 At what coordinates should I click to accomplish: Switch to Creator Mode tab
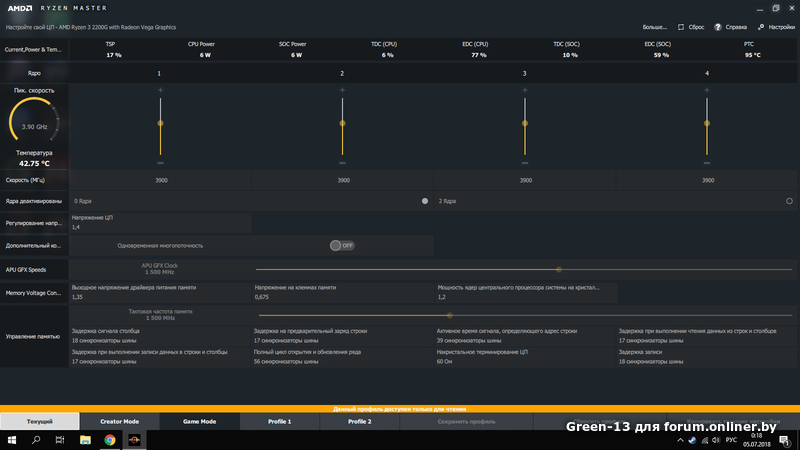[119, 422]
